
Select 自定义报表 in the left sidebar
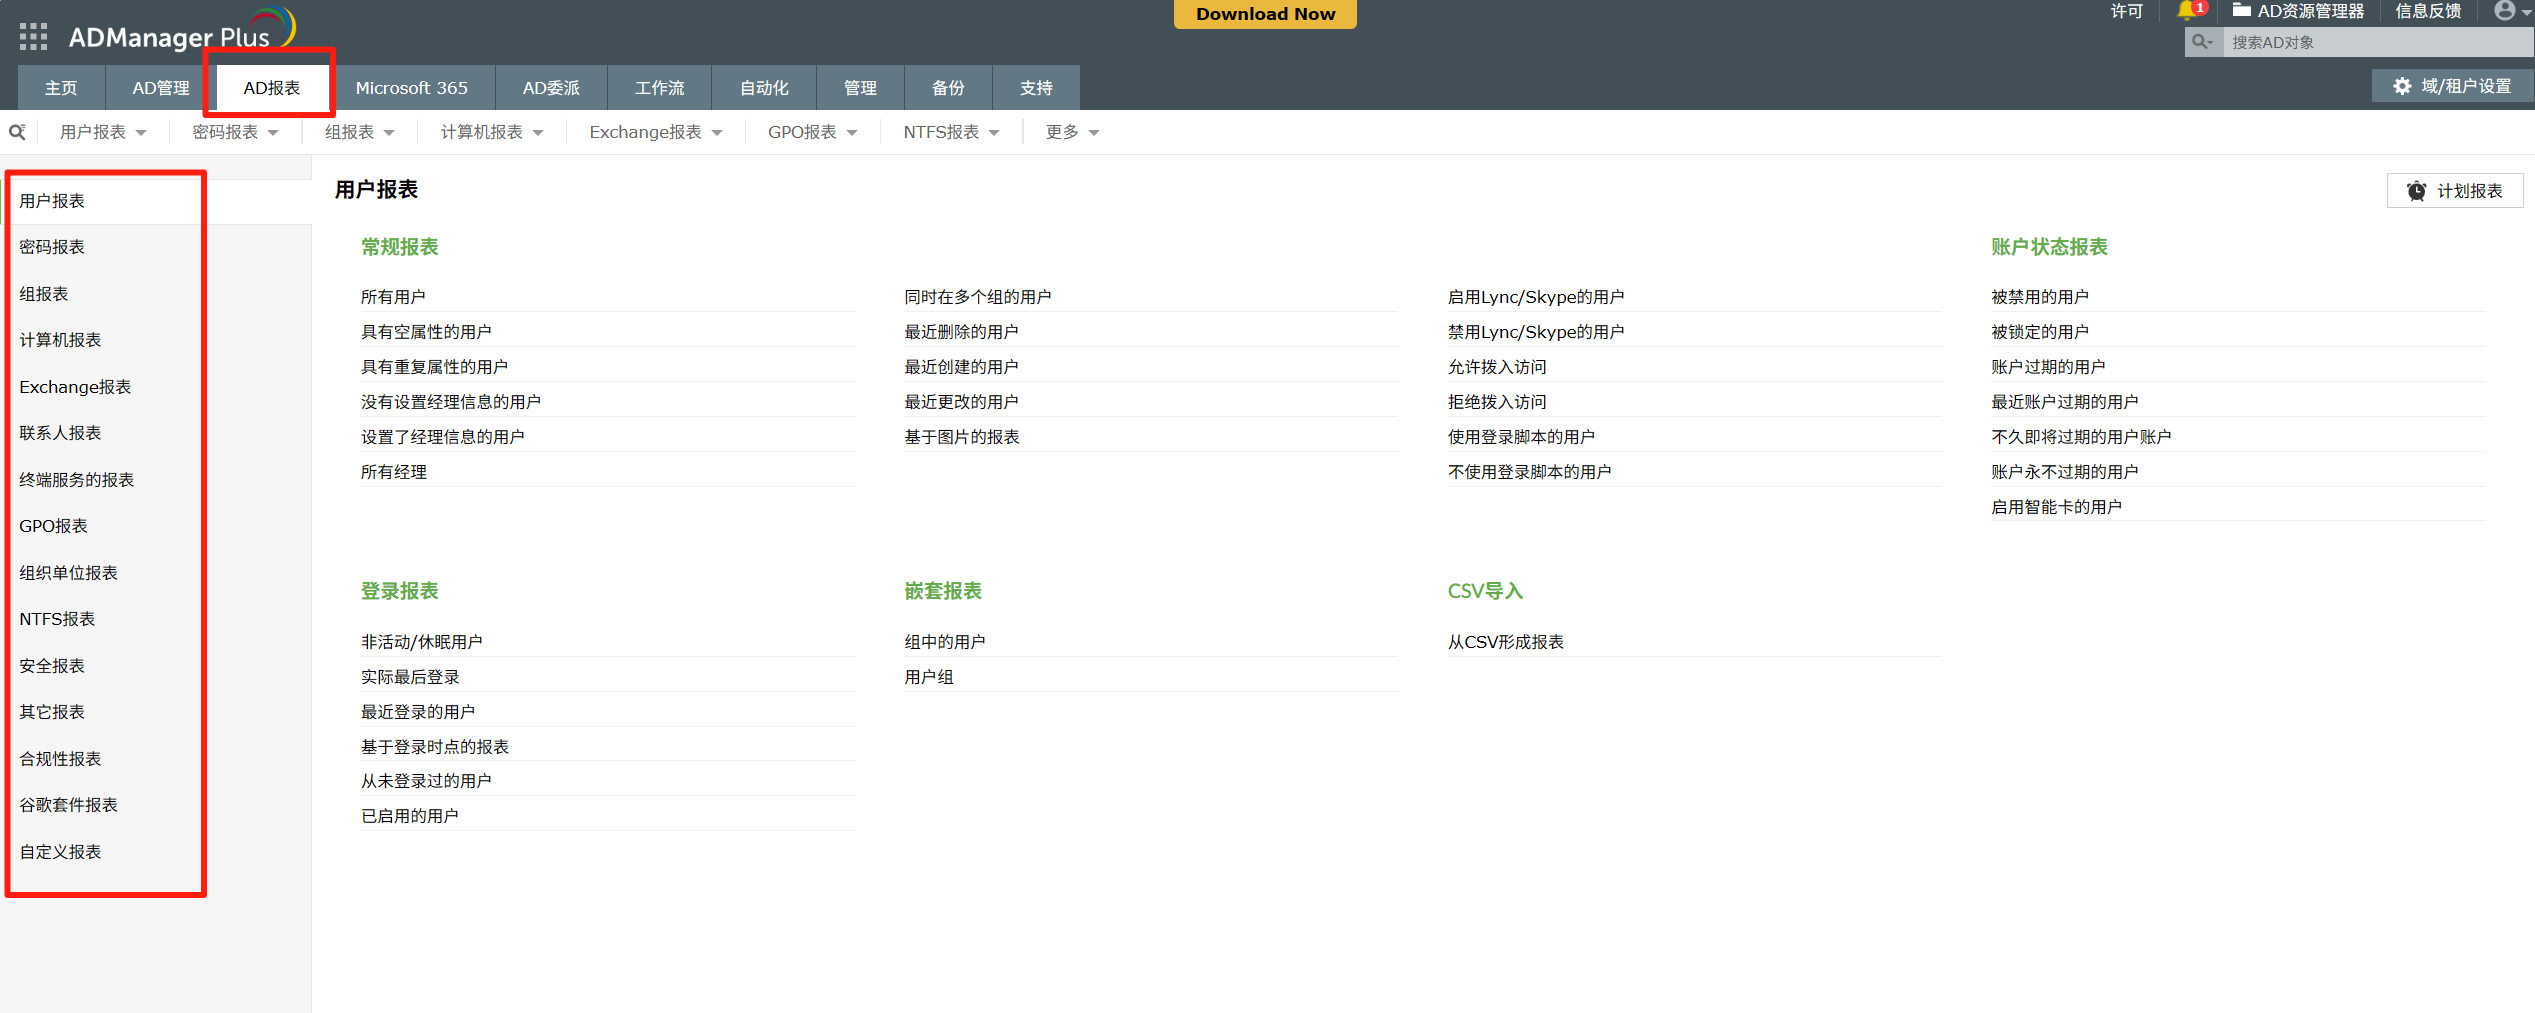pyautogui.click(x=60, y=852)
